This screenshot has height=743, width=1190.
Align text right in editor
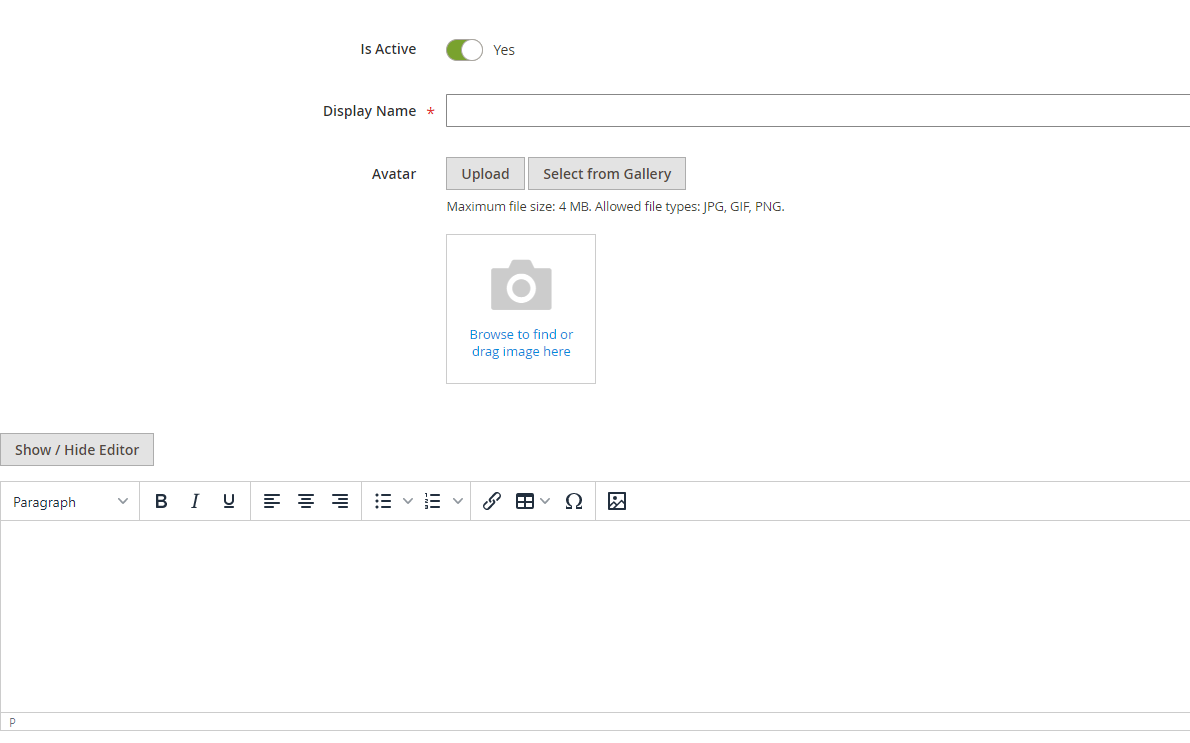pyautogui.click(x=339, y=501)
